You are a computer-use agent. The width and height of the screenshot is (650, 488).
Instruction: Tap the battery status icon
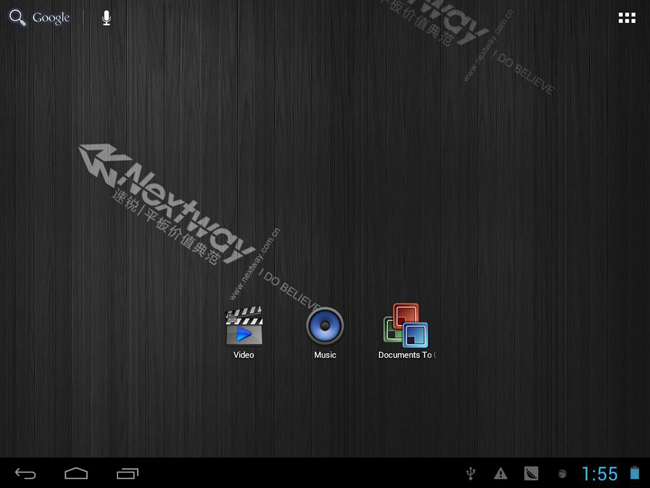[x=635, y=473]
